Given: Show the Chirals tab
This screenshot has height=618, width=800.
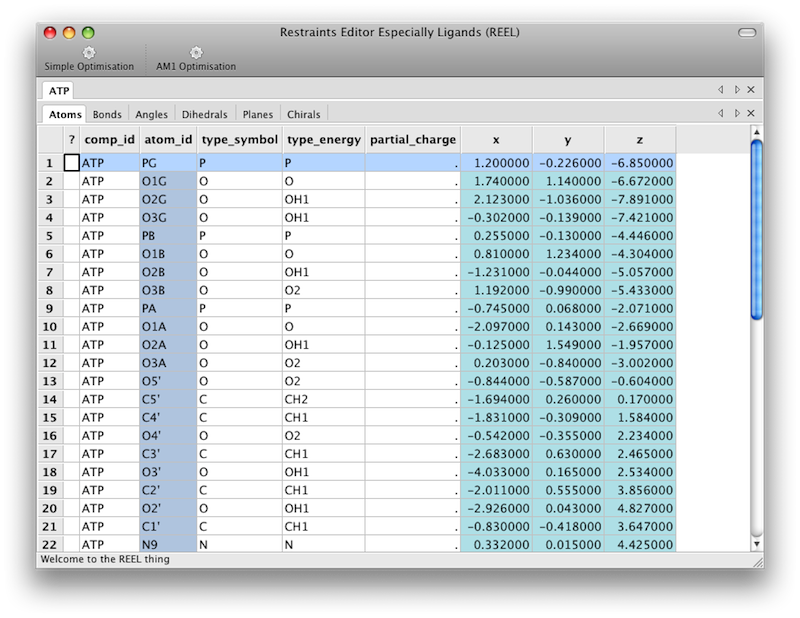Looking at the screenshot, I should (x=303, y=115).
